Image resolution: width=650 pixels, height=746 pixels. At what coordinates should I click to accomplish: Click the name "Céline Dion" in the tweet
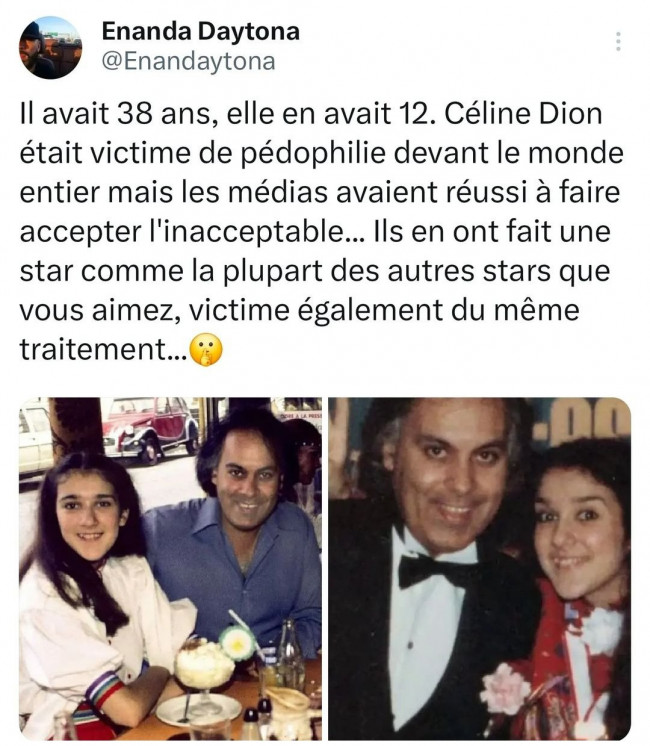pos(523,114)
